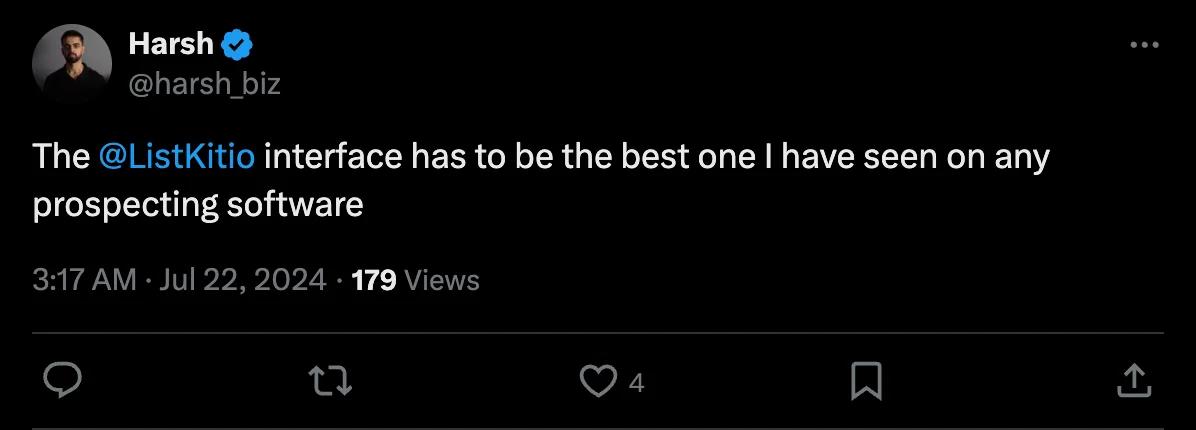Repost this tweet with the retweet icon
1196x430 pixels.
point(330,380)
